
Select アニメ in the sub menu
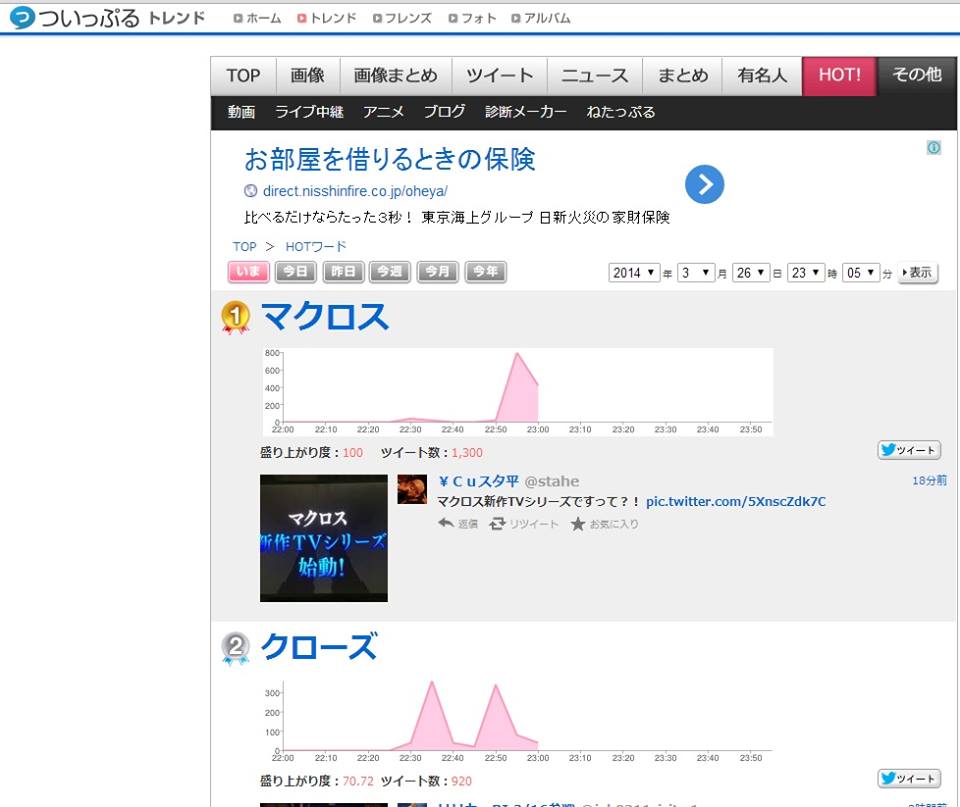(x=383, y=112)
